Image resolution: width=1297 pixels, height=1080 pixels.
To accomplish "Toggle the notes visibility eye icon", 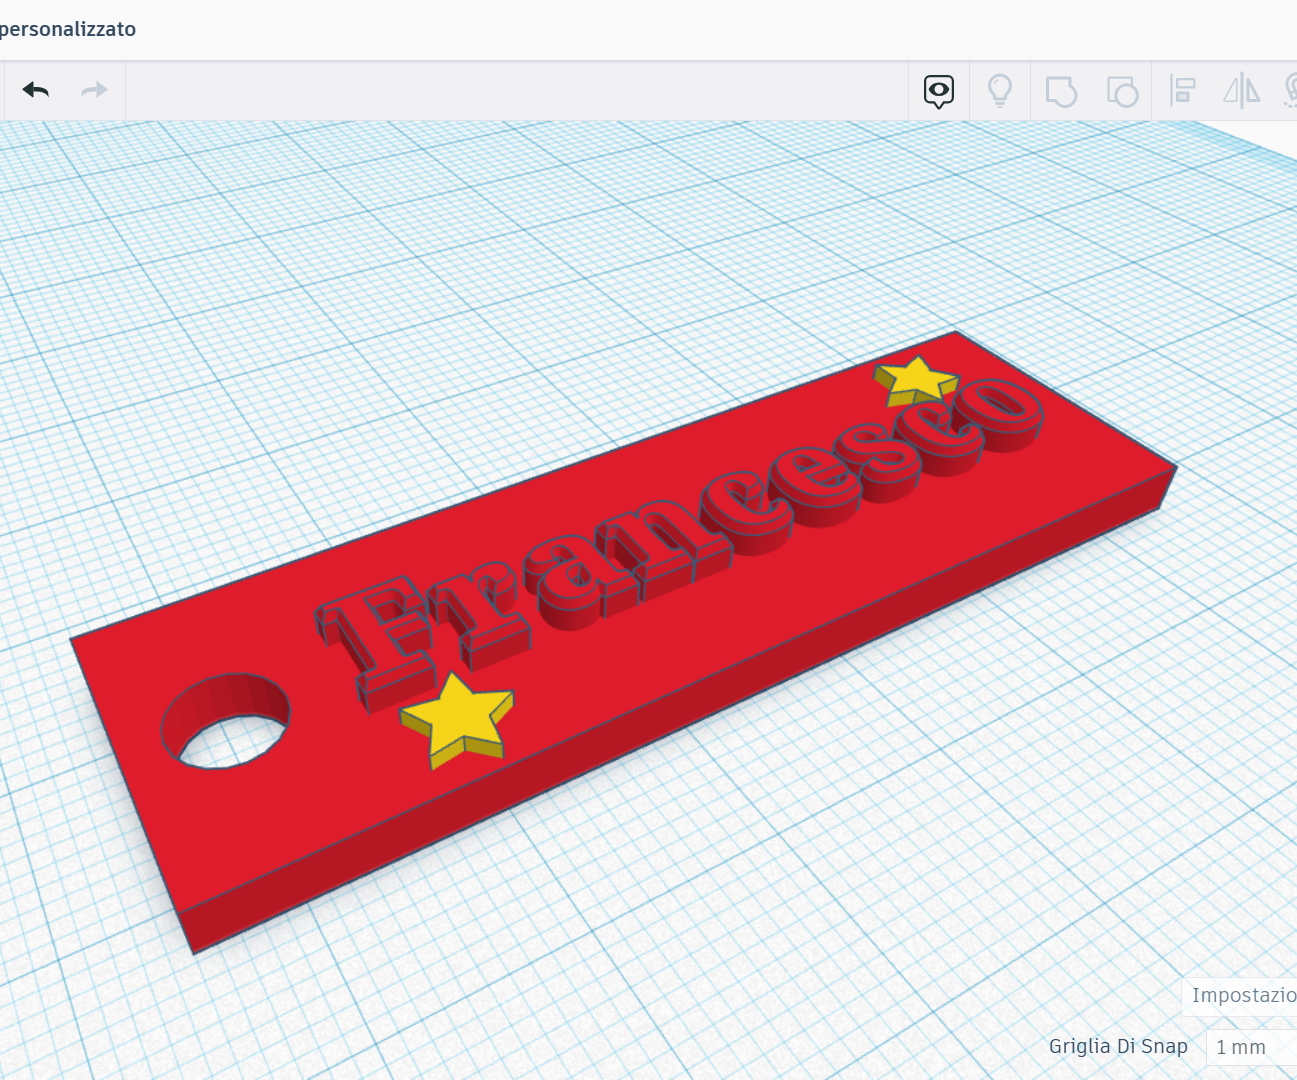I will [939, 92].
